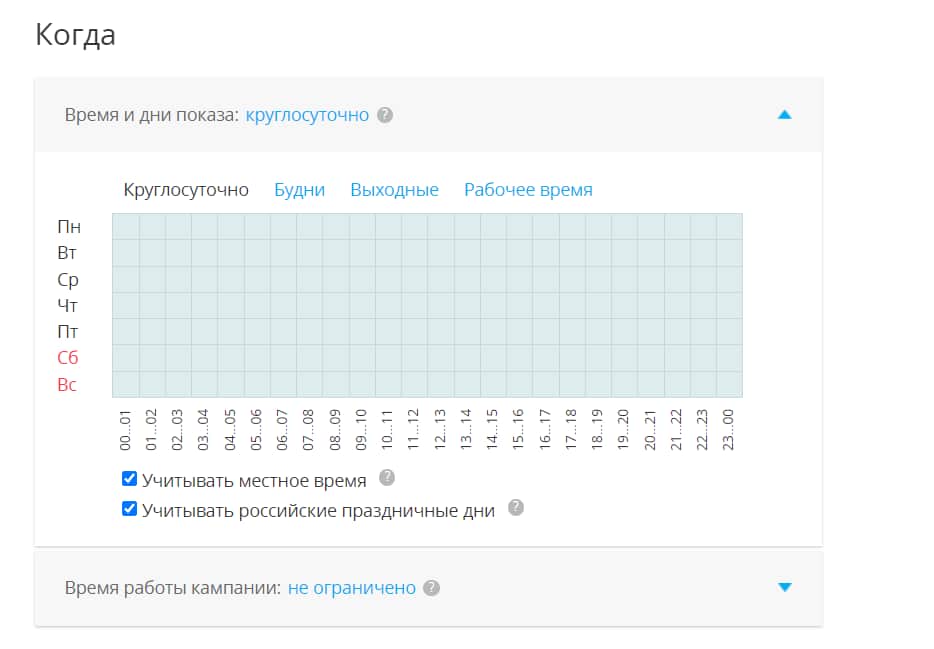Click the 23...00 hour column label
The width and height of the screenshot is (934, 649).
tap(728, 430)
